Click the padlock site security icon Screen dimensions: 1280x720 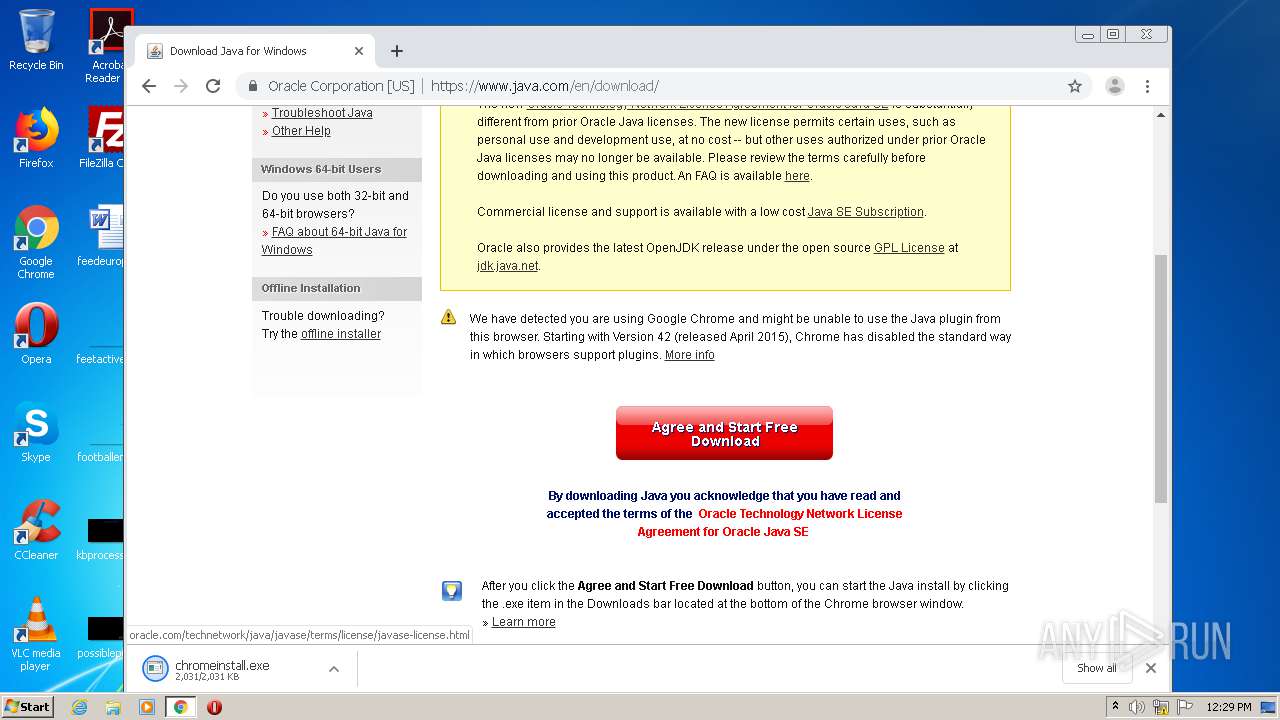(254, 86)
